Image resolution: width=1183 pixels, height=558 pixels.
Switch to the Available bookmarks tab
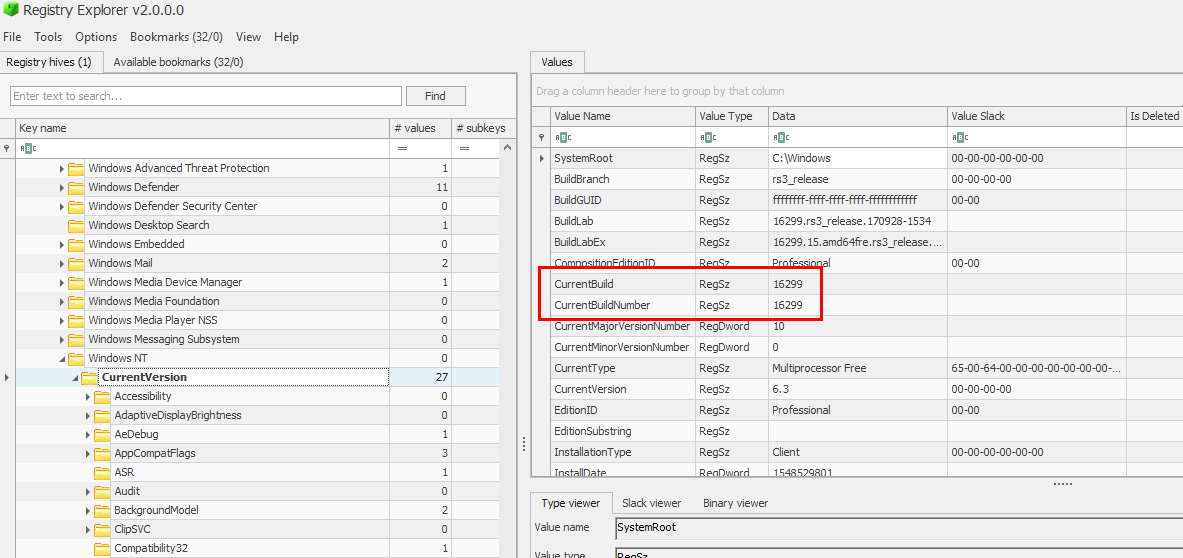coord(178,62)
